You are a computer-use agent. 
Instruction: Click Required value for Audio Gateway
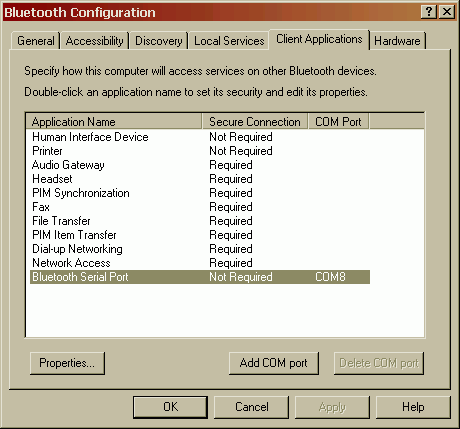(231, 165)
